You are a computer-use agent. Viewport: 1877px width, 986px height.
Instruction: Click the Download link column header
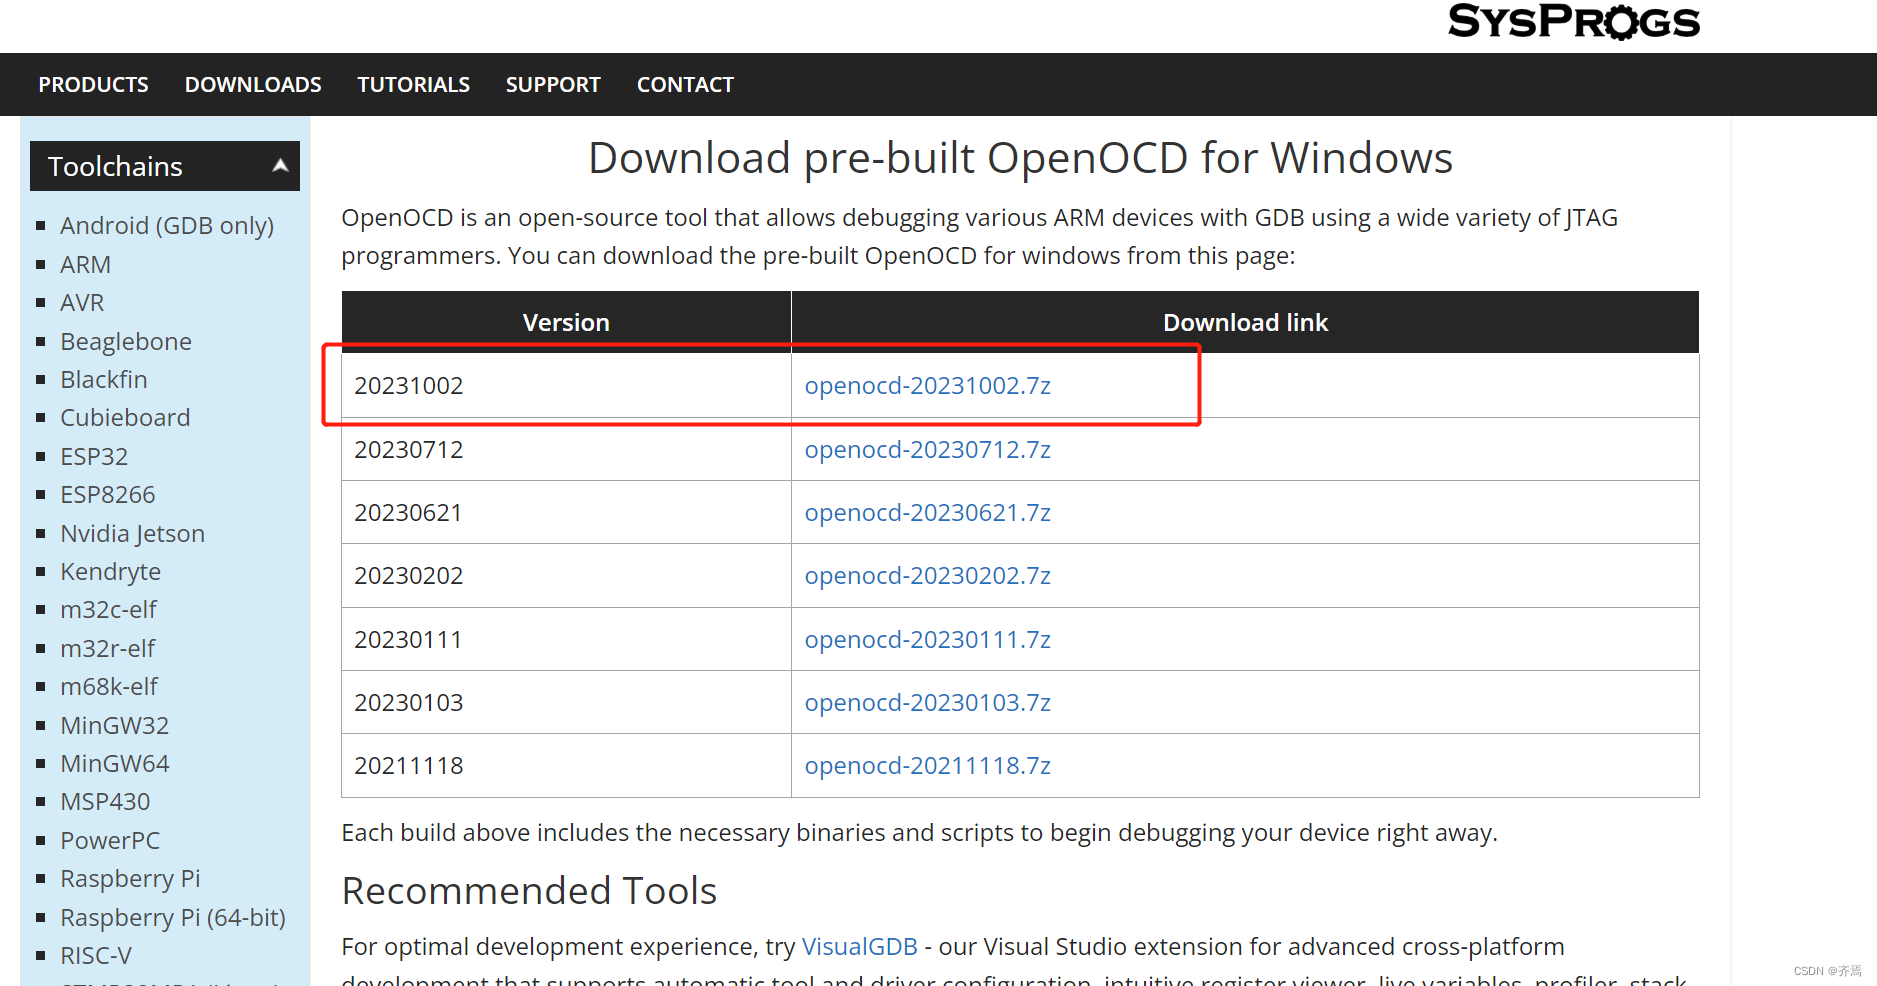(1245, 323)
